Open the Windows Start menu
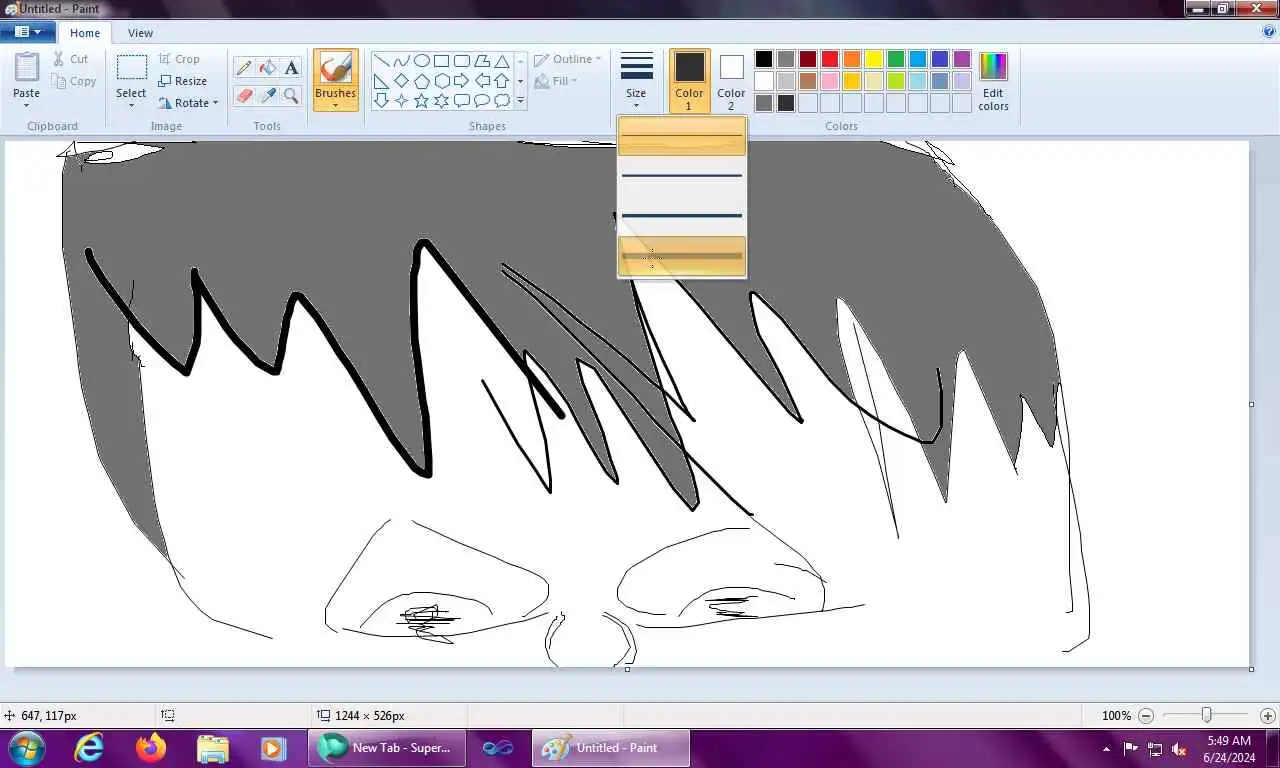Screen dimensions: 1280x768 coord(25,748)
